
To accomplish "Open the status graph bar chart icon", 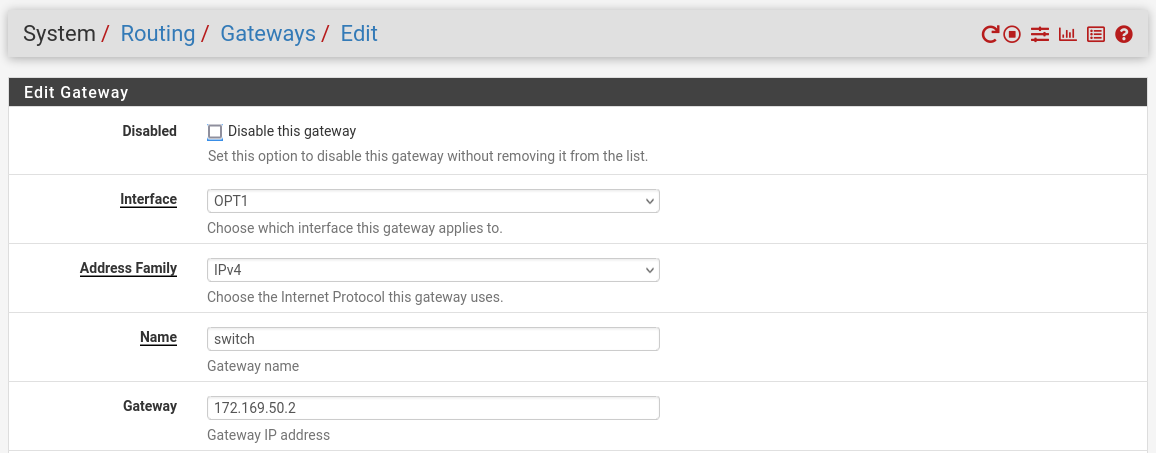I will 1068,34.
